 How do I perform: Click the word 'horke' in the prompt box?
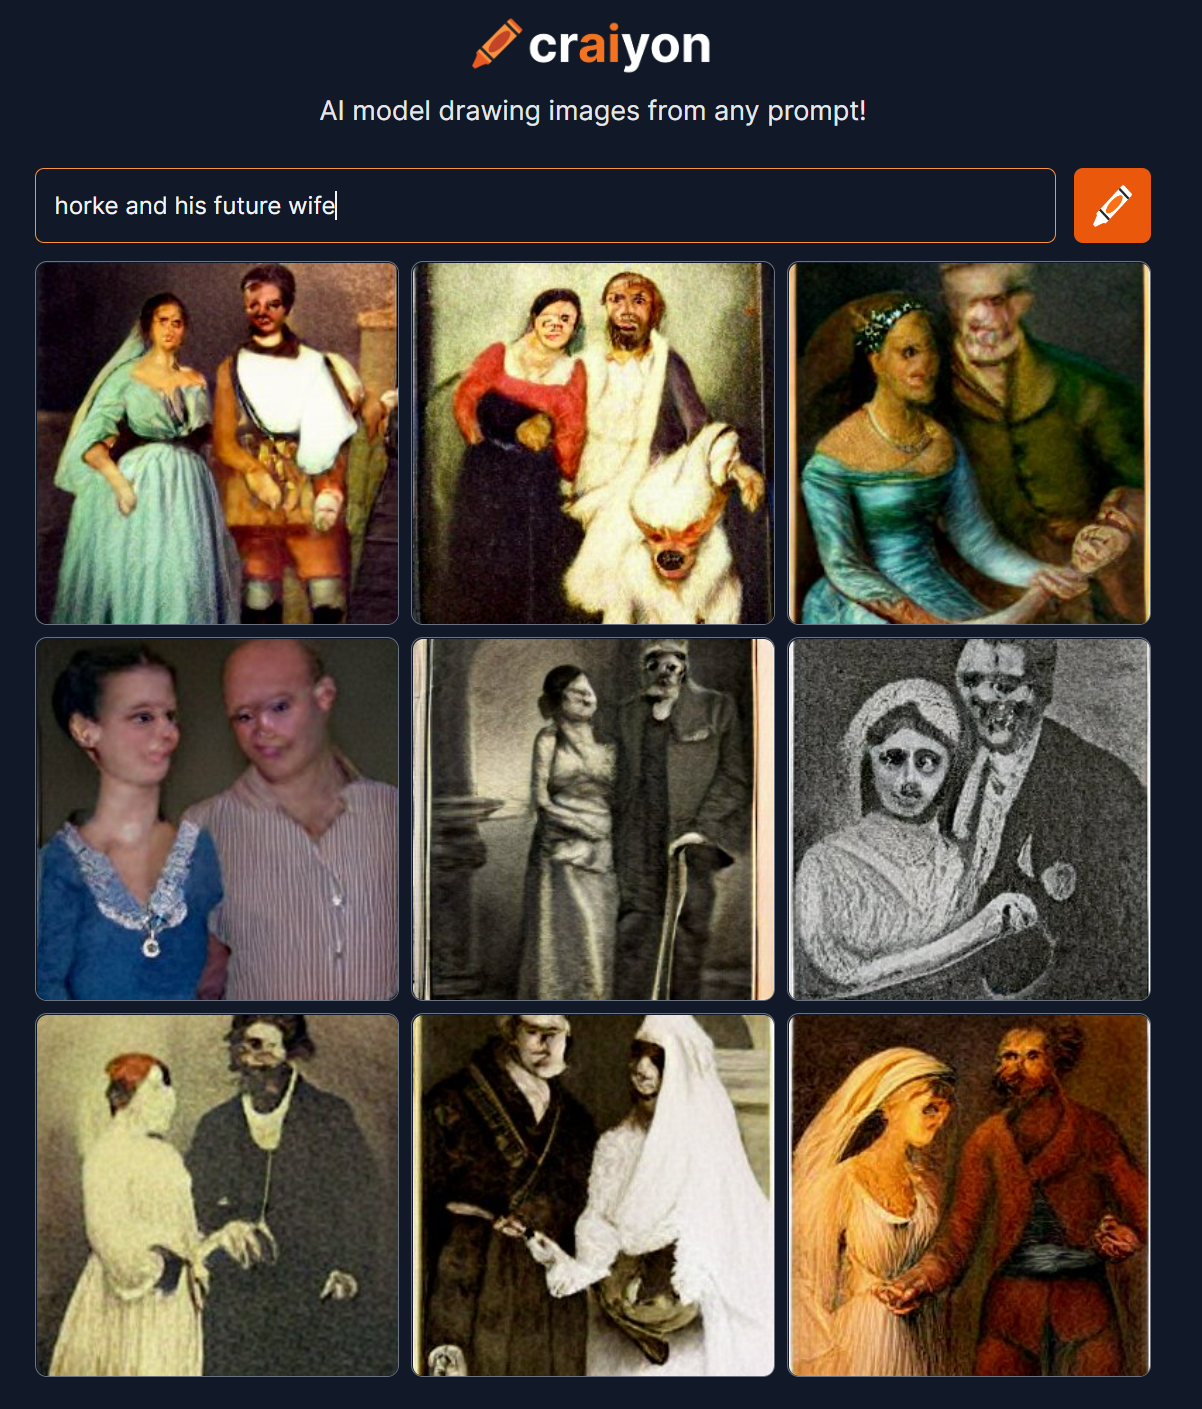[x=86, y=205]
